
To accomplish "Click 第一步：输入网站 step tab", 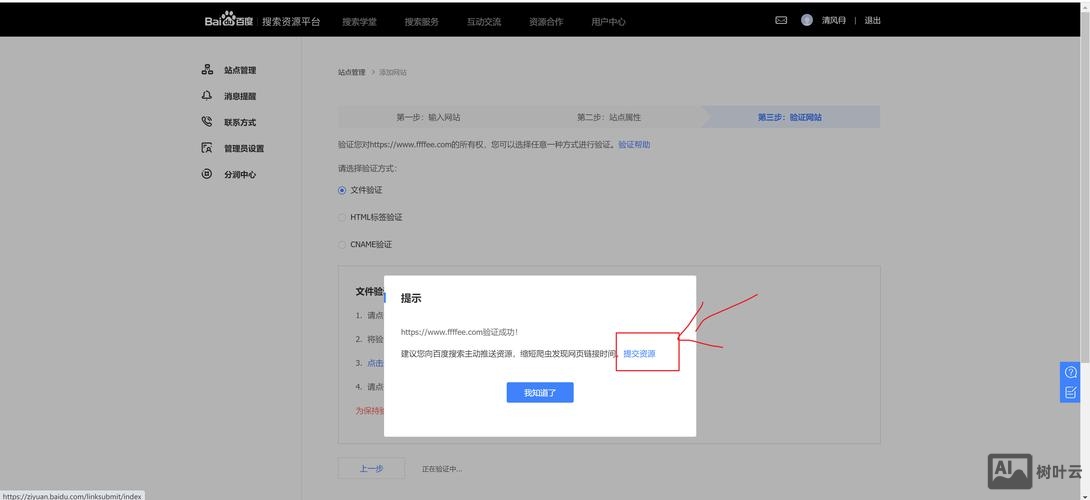I will click(x=428, y=118).
